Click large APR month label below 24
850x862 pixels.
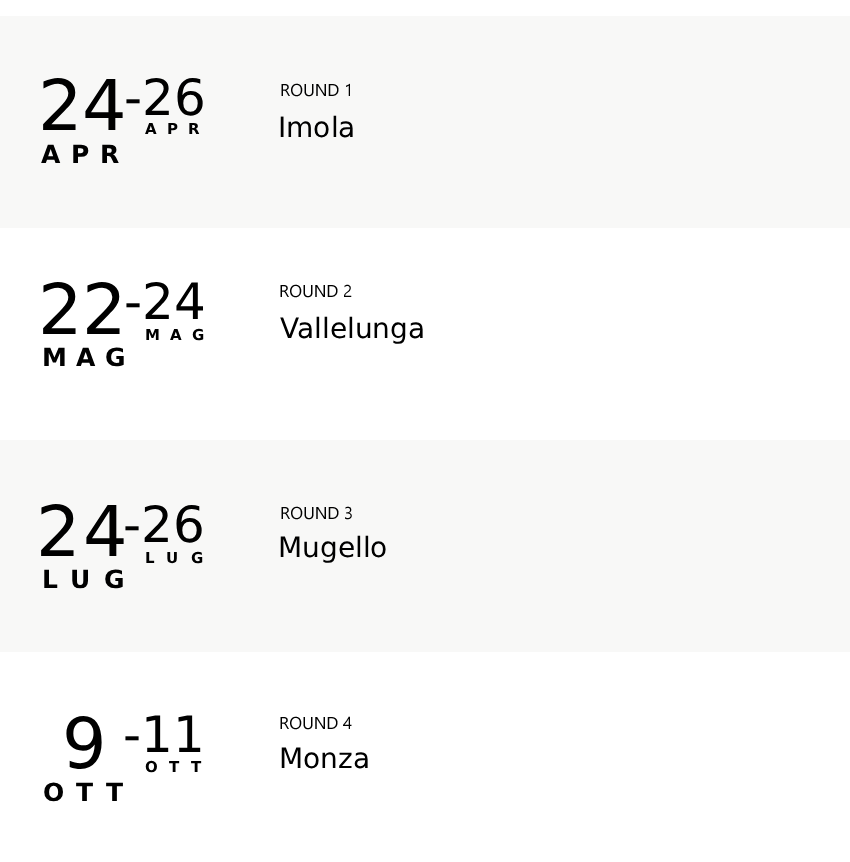pos(81,155)
